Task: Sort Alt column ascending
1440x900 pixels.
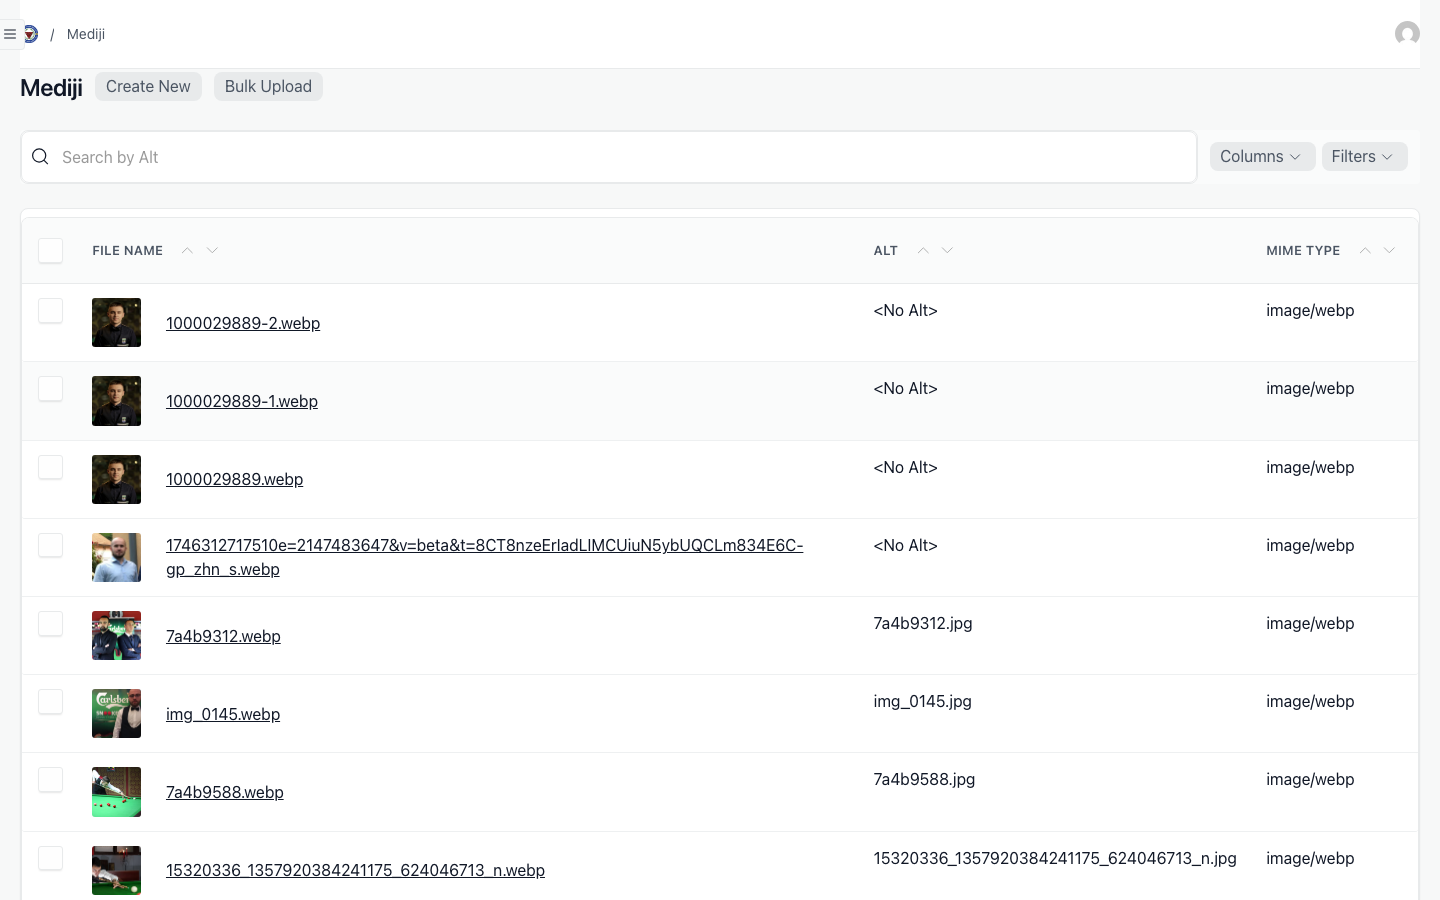Action: (923, 250)
